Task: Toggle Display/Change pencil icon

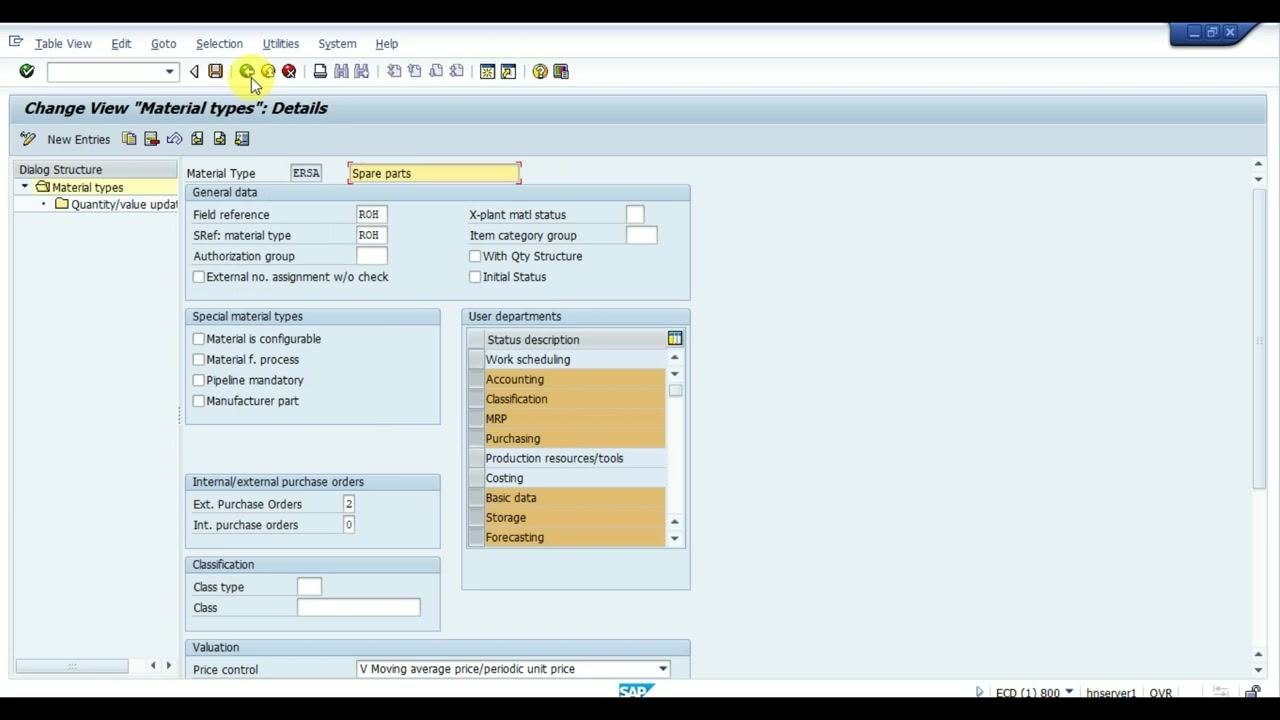Action: point(28,139)
